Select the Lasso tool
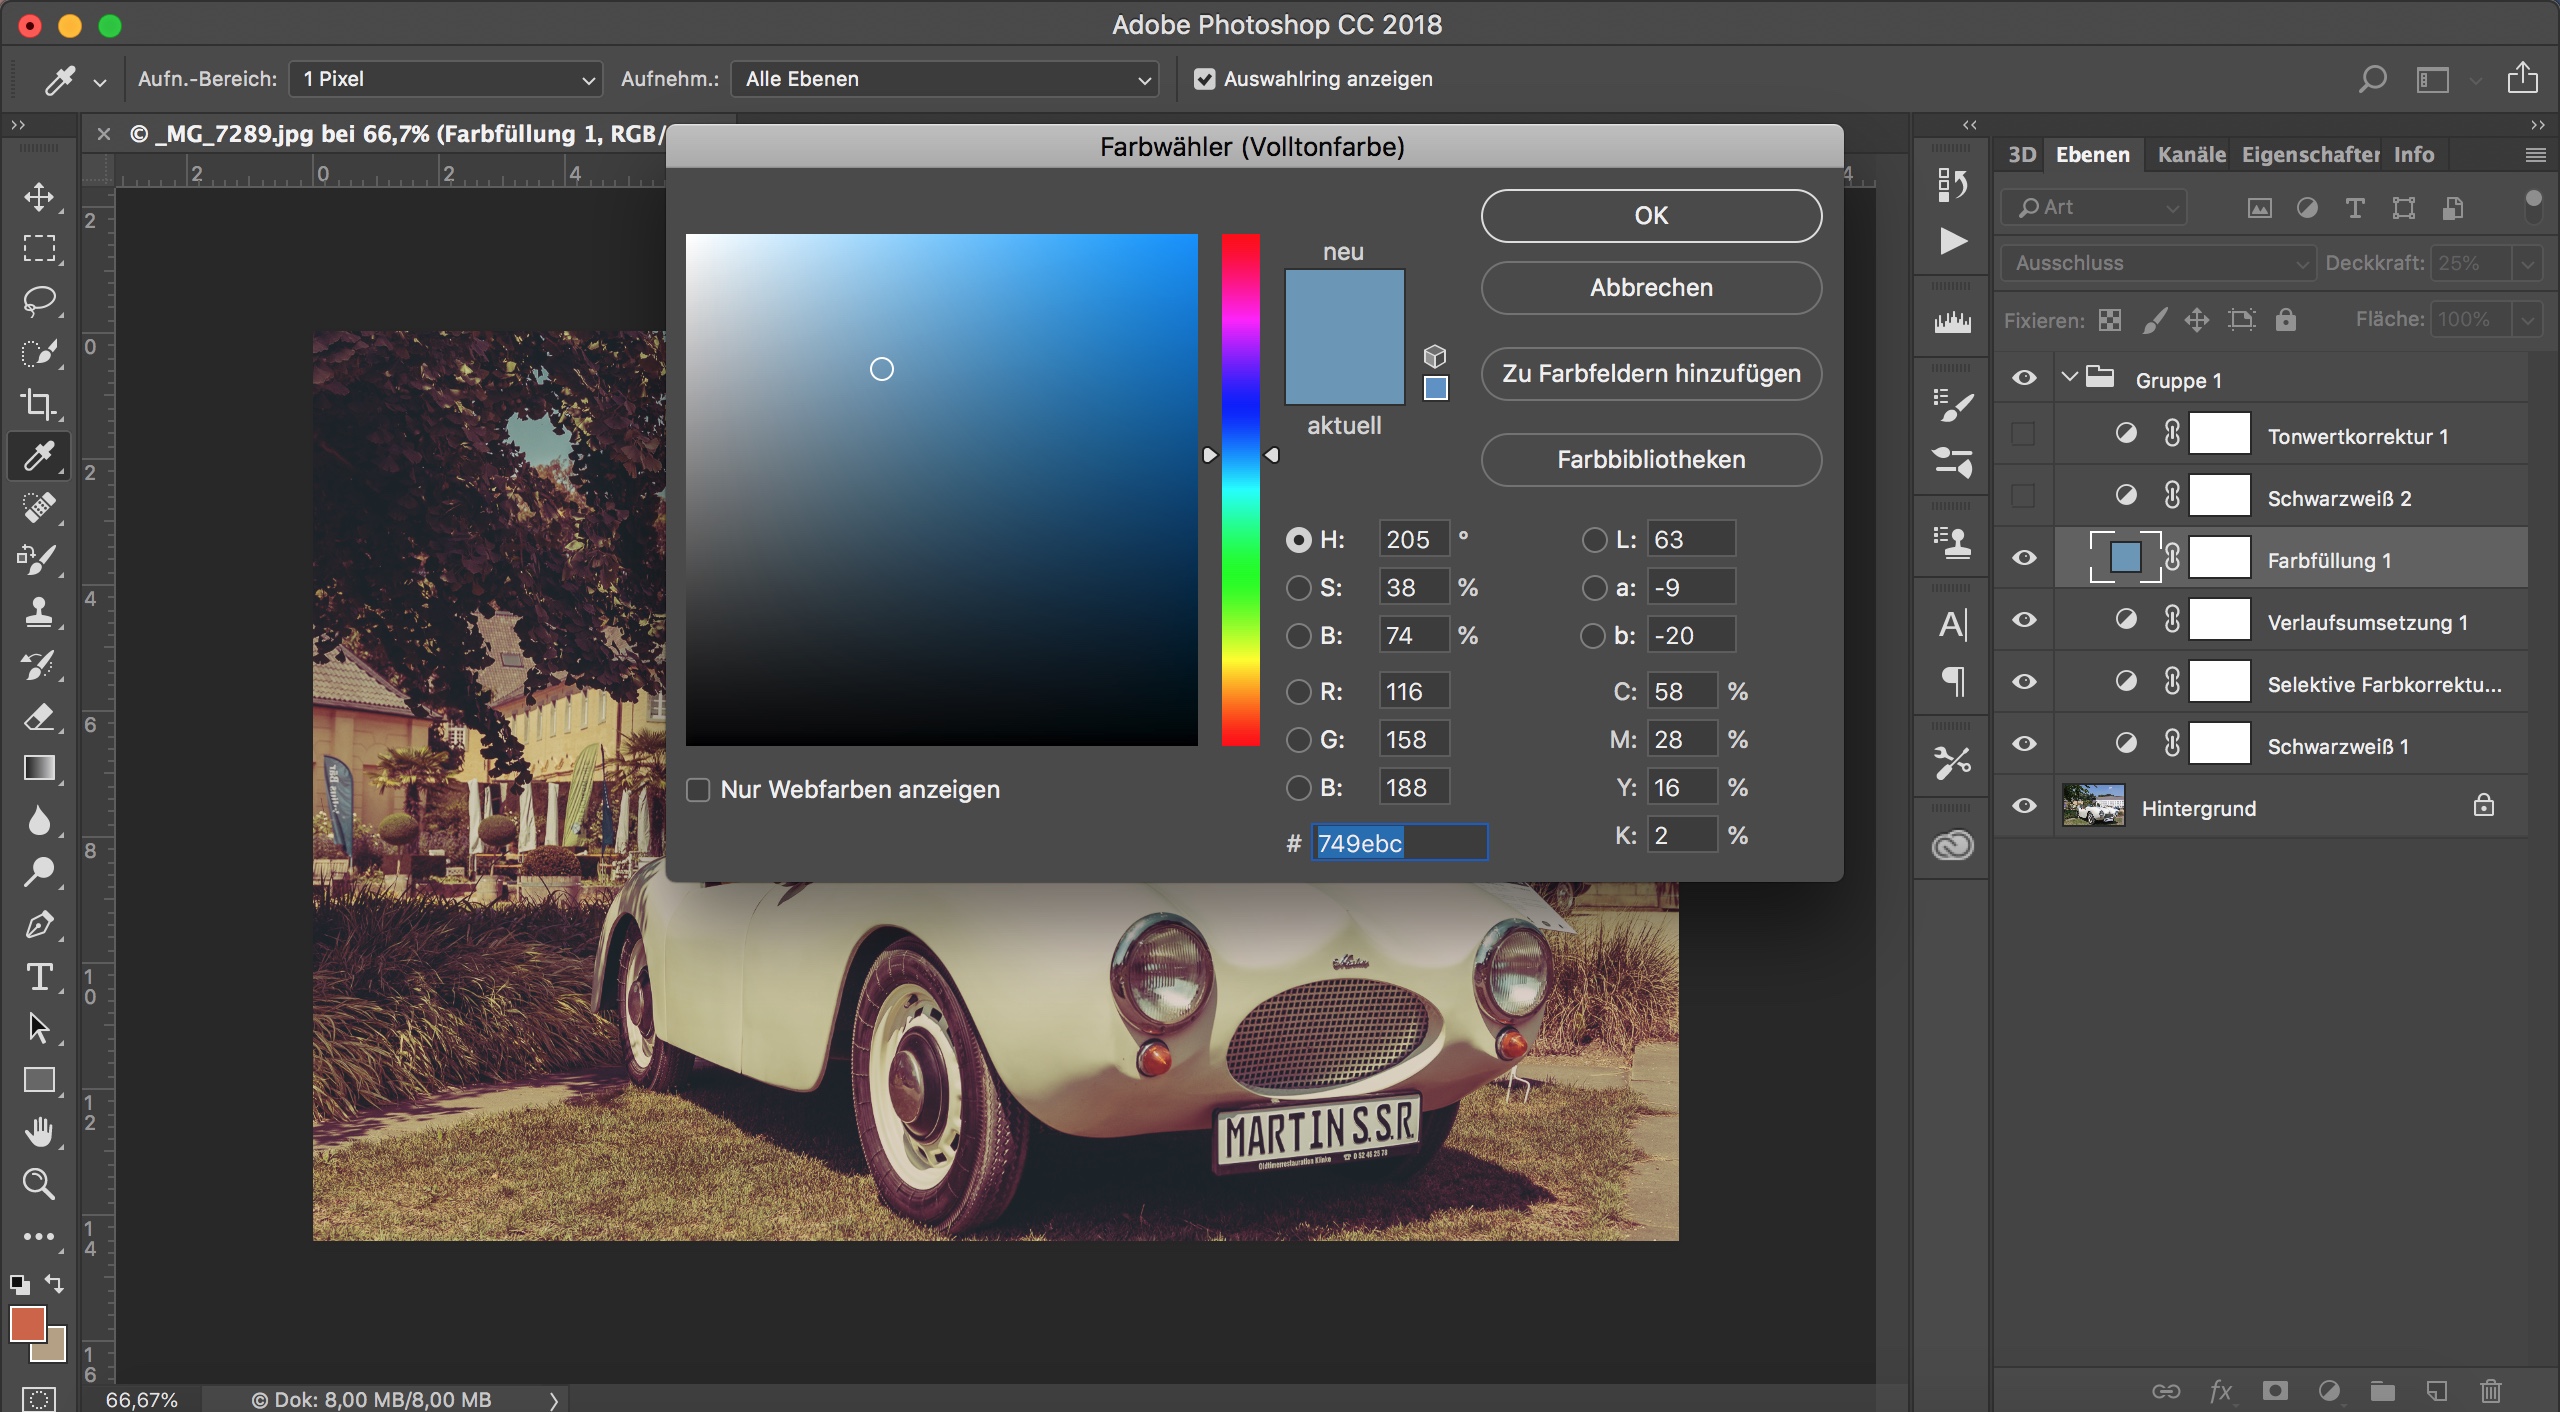2560x1412 pixels. click(x=39, y=301)
